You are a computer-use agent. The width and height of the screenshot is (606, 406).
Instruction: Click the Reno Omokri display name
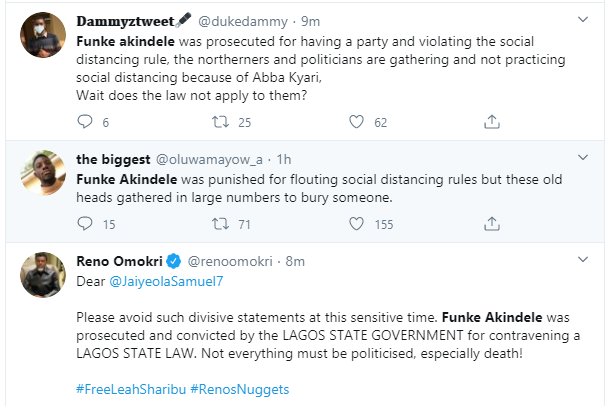pyautogui.click(x=118, y=262)
